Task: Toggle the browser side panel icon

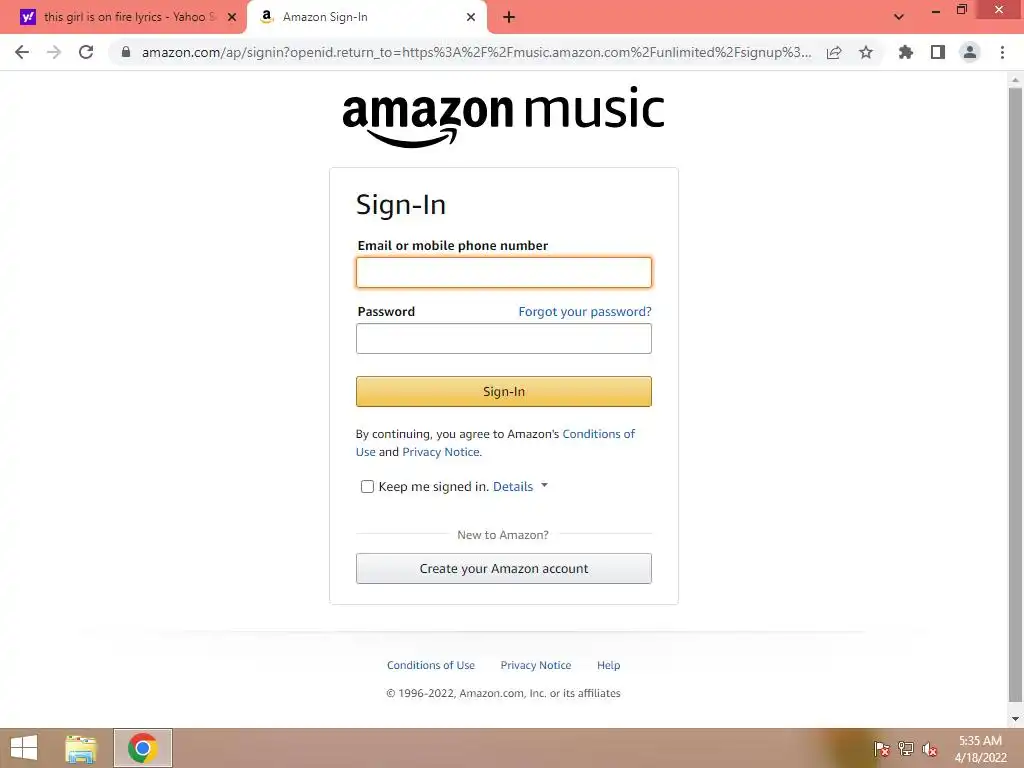Action: [938, 52]
